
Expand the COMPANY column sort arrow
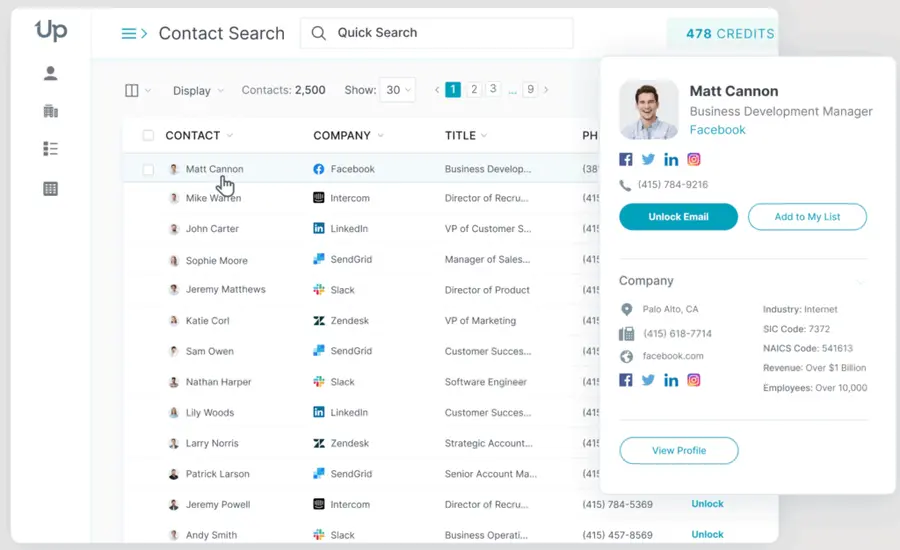(381, 135)
